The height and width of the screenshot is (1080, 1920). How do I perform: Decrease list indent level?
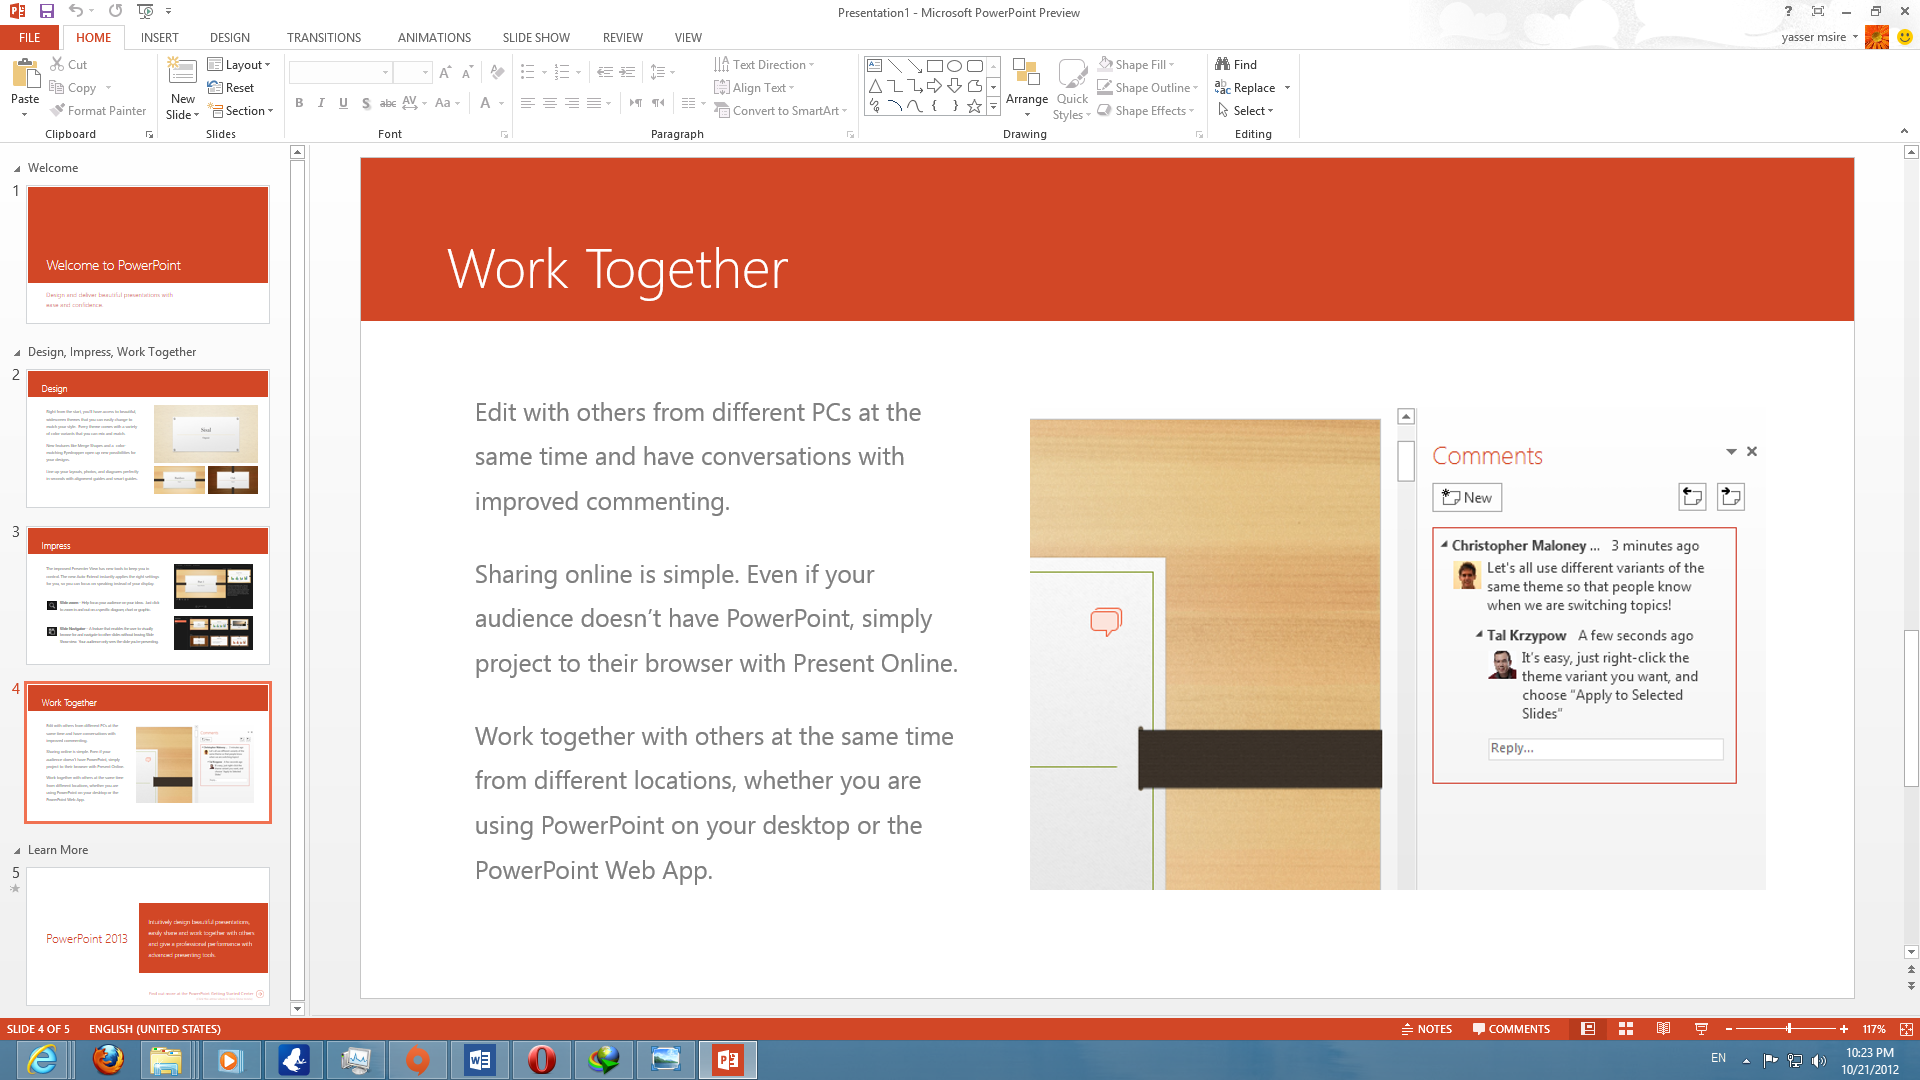coord(605,72)
